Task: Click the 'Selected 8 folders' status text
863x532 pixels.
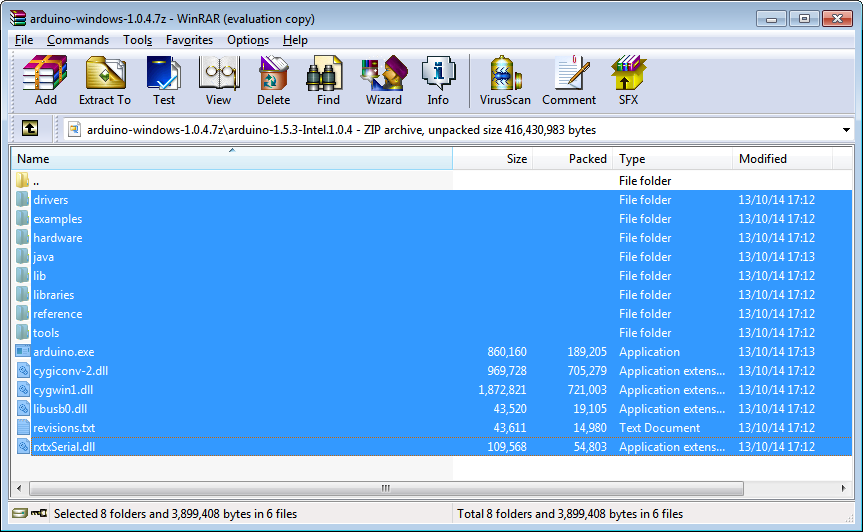Action: point(175,513)
